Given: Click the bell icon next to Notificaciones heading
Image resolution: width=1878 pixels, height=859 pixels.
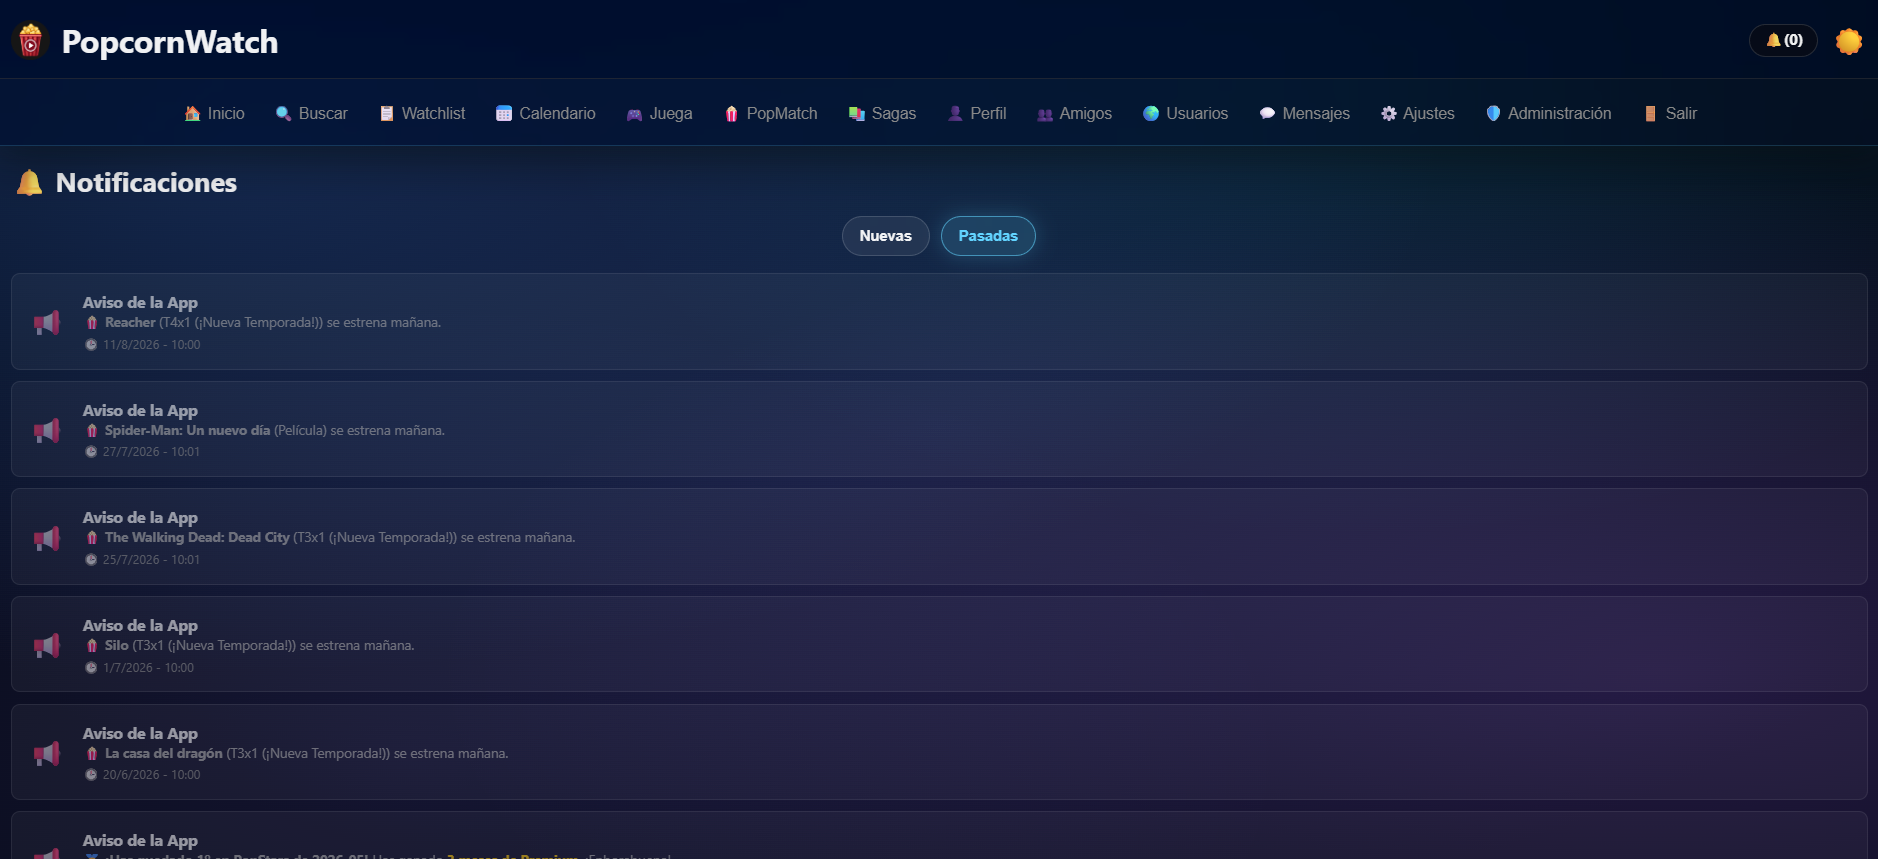Looking at the screenshot, I should coord(30,183).
